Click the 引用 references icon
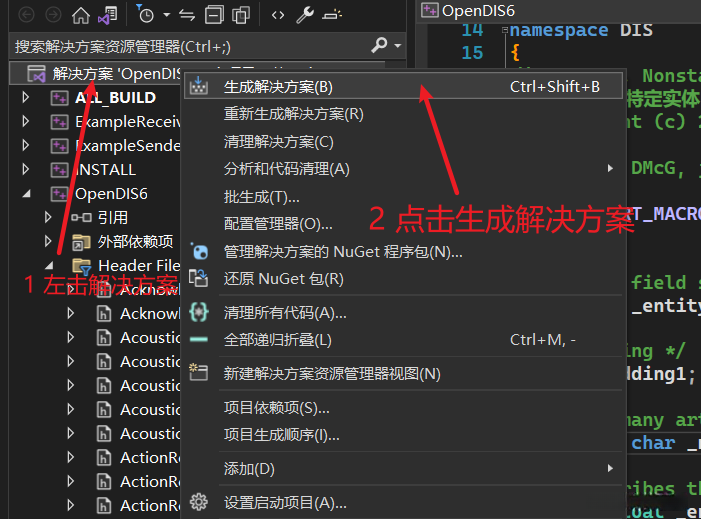This screenshot has height=519, width=701. coord(81,218)
